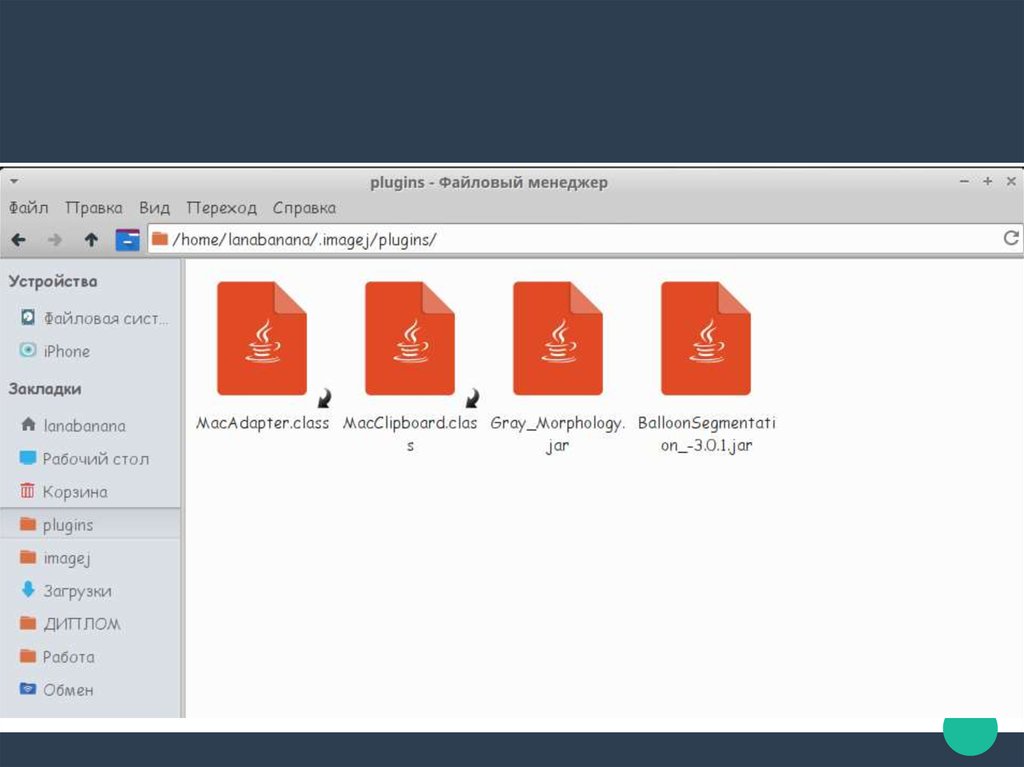Open the Переход menu

(x=221, y=208)
